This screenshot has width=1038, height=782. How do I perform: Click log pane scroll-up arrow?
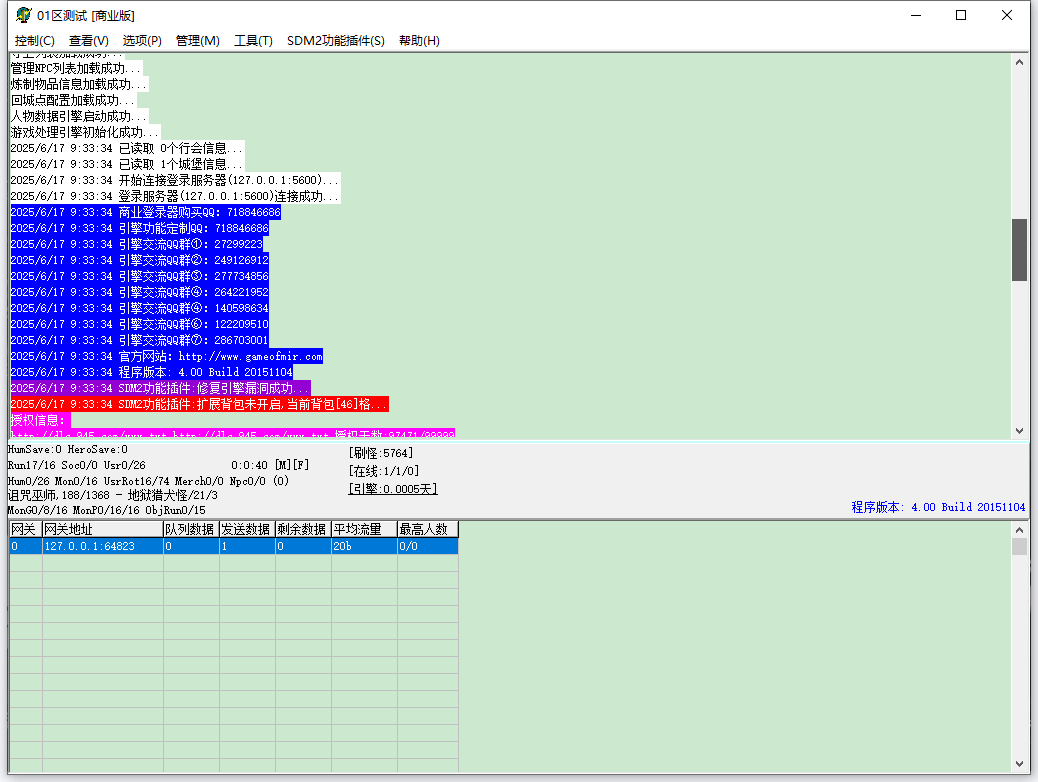(x=1019, y=62)
